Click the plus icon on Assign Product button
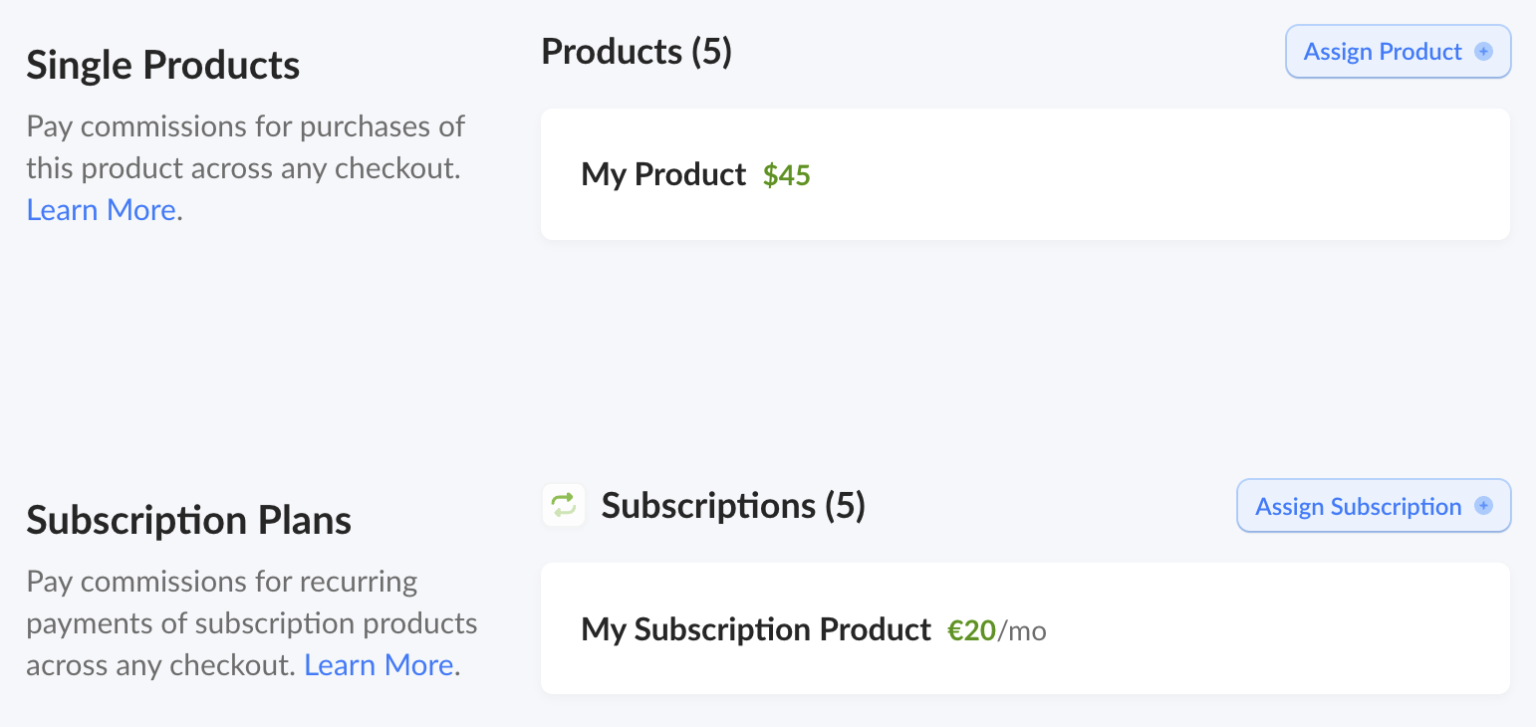 click(1486, 51)
